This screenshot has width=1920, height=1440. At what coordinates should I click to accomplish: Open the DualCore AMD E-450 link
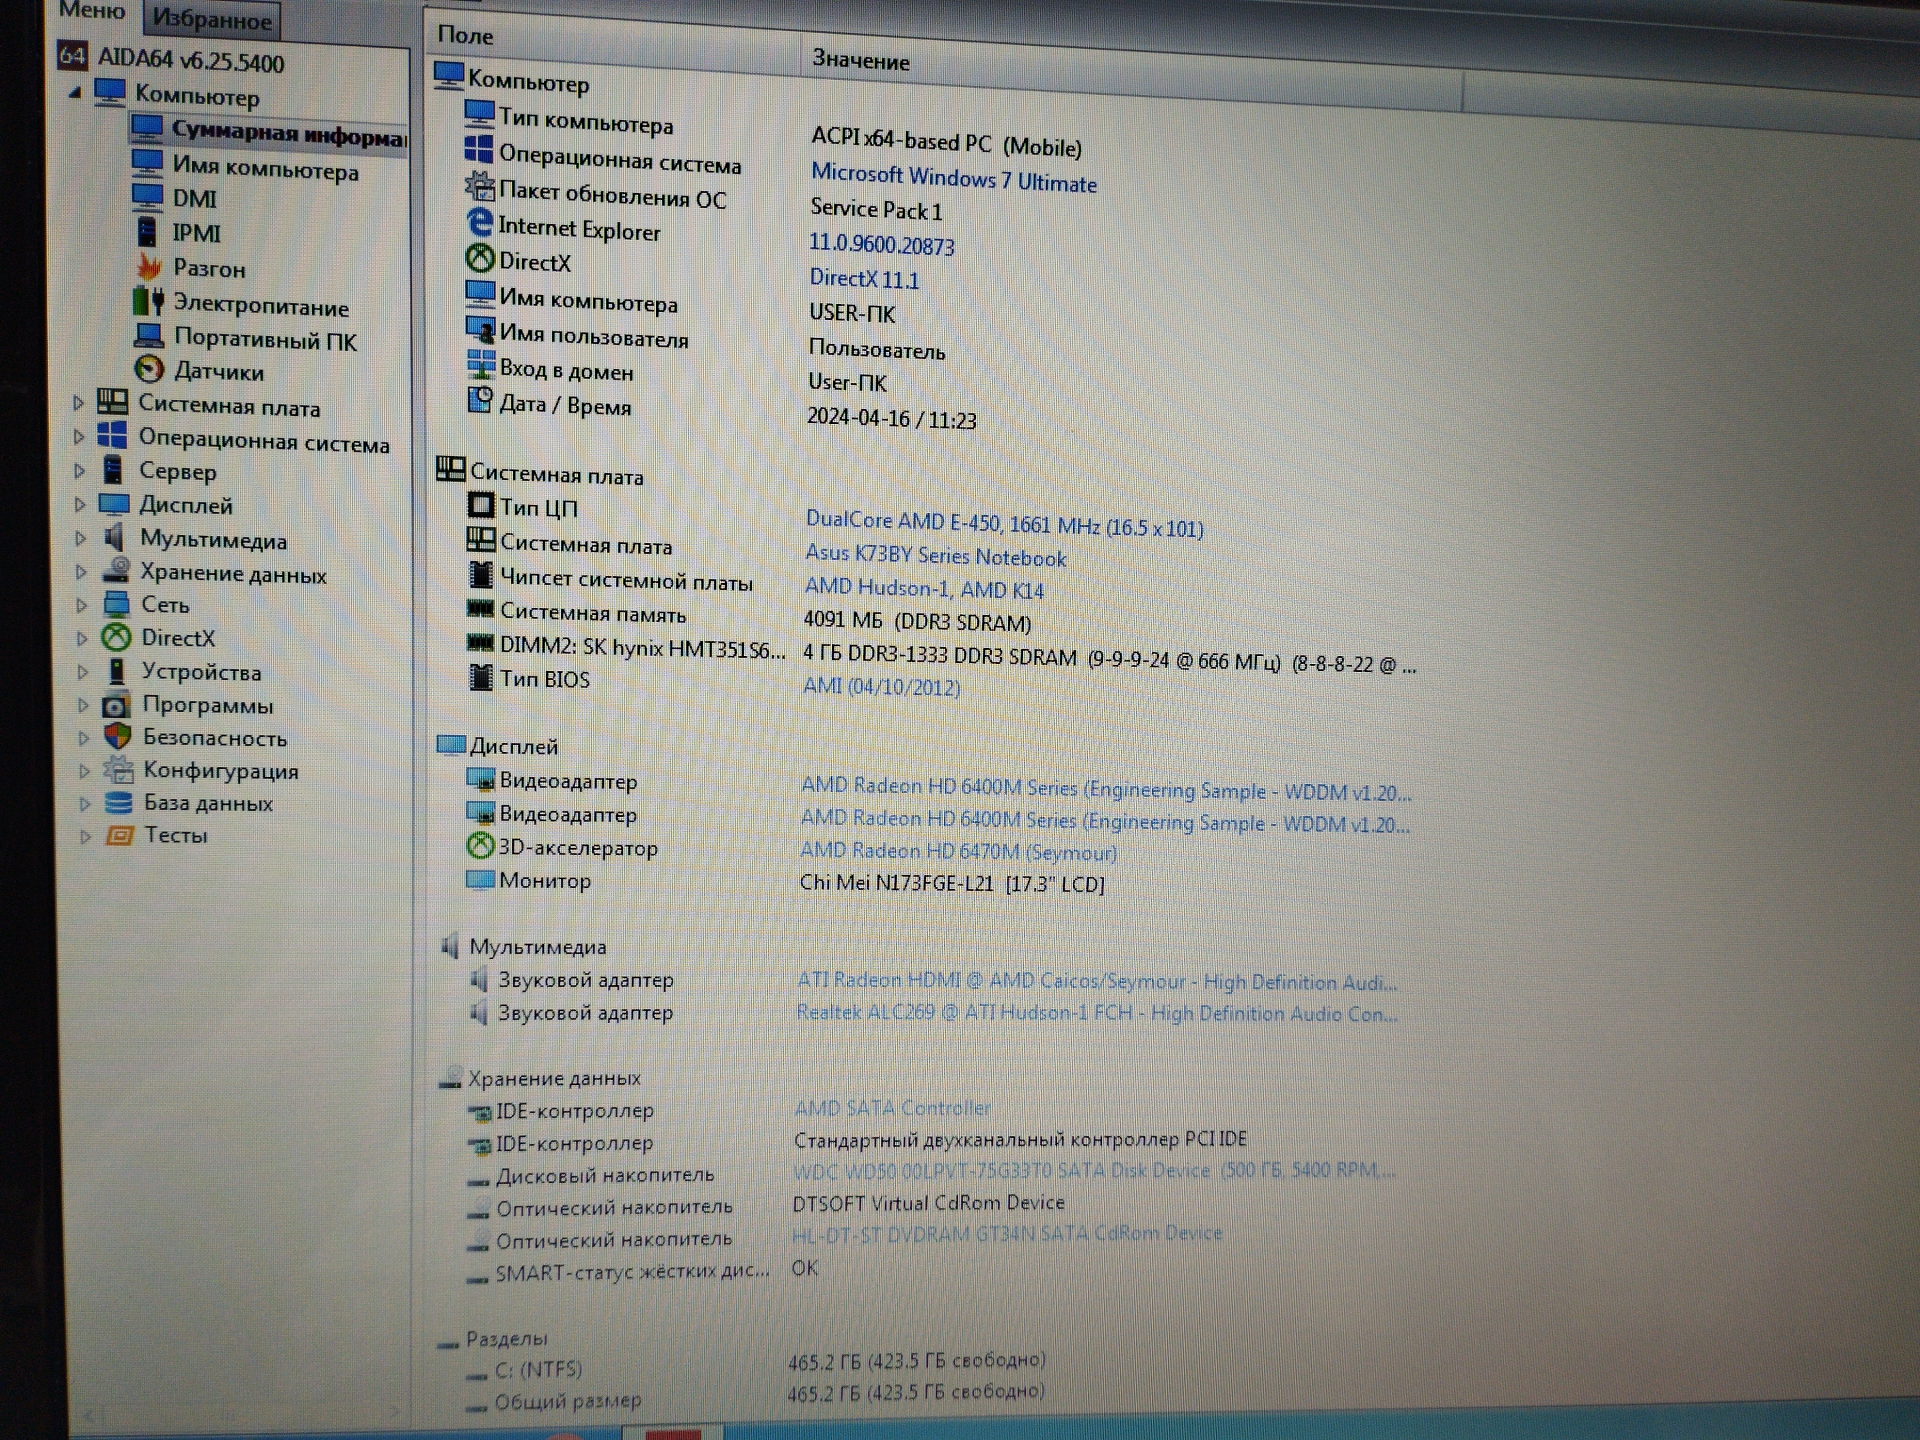(x=1004, y=523)
